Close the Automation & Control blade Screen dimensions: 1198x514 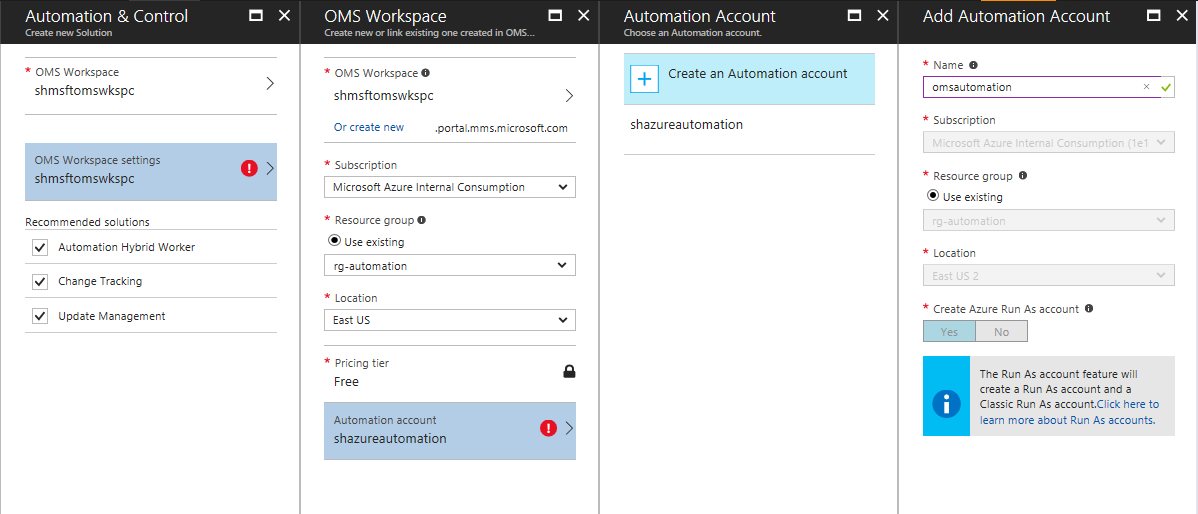284,15
